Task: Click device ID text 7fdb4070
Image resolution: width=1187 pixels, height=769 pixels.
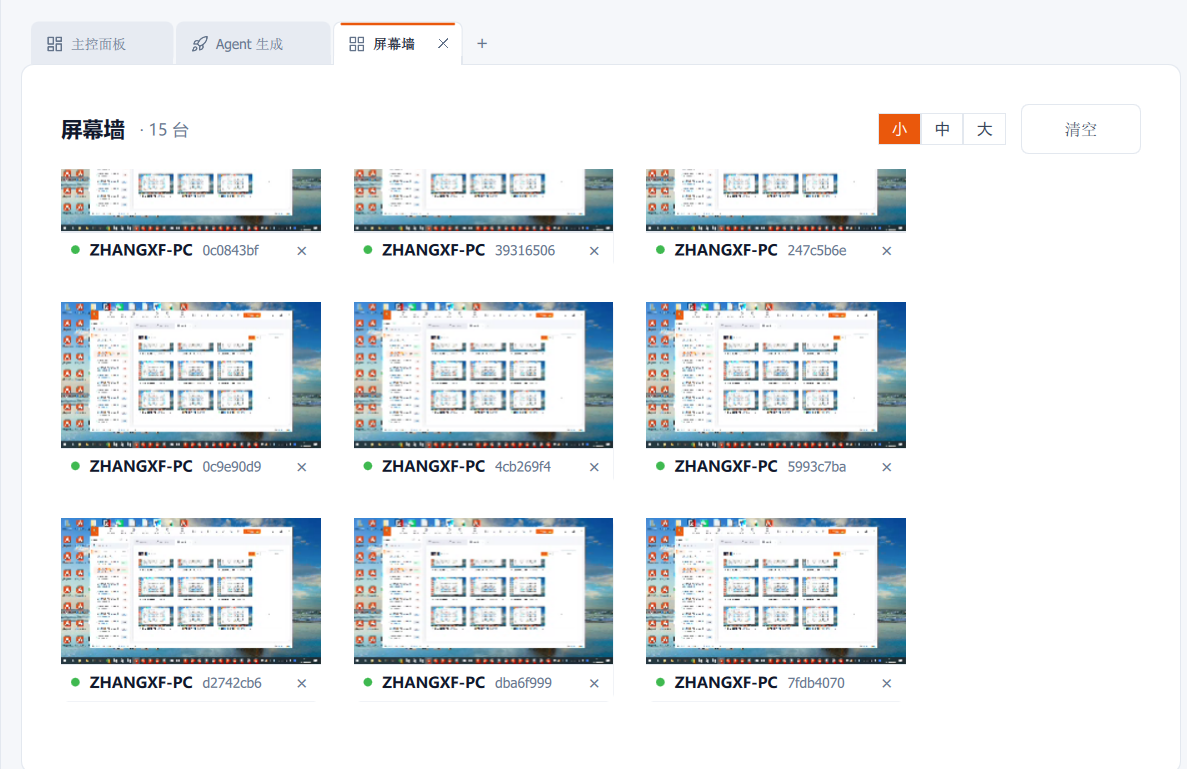Action: coord(816,683)
